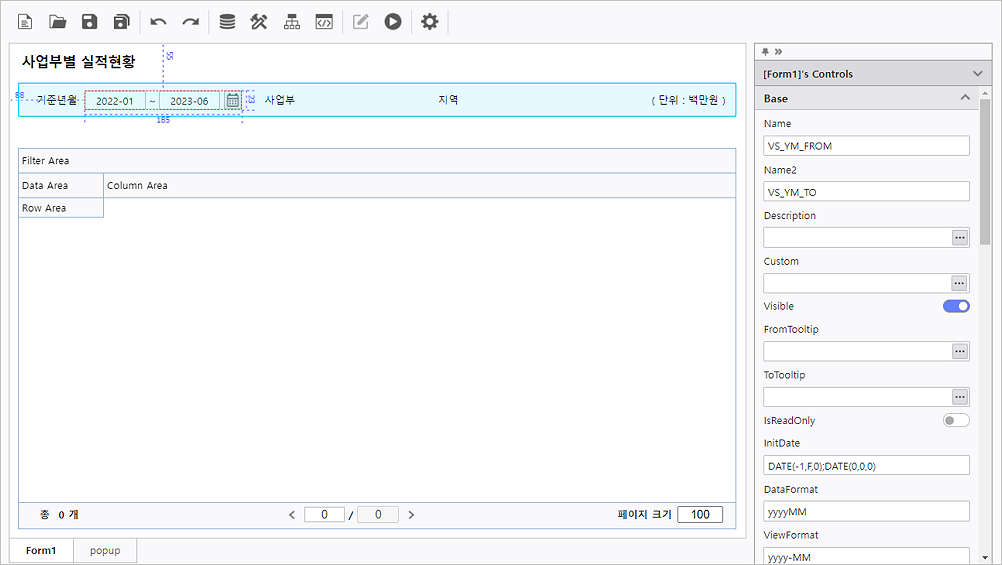Select the Form1 tab
1002x565 pixels.
(x=41, y=551)
